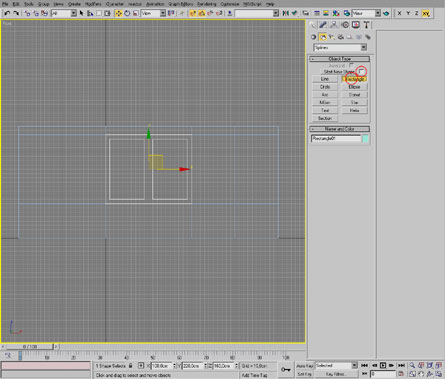Viewport: 445px width, 379px height.
Task: Activate the Select and Scale tool
Action: 136,13
